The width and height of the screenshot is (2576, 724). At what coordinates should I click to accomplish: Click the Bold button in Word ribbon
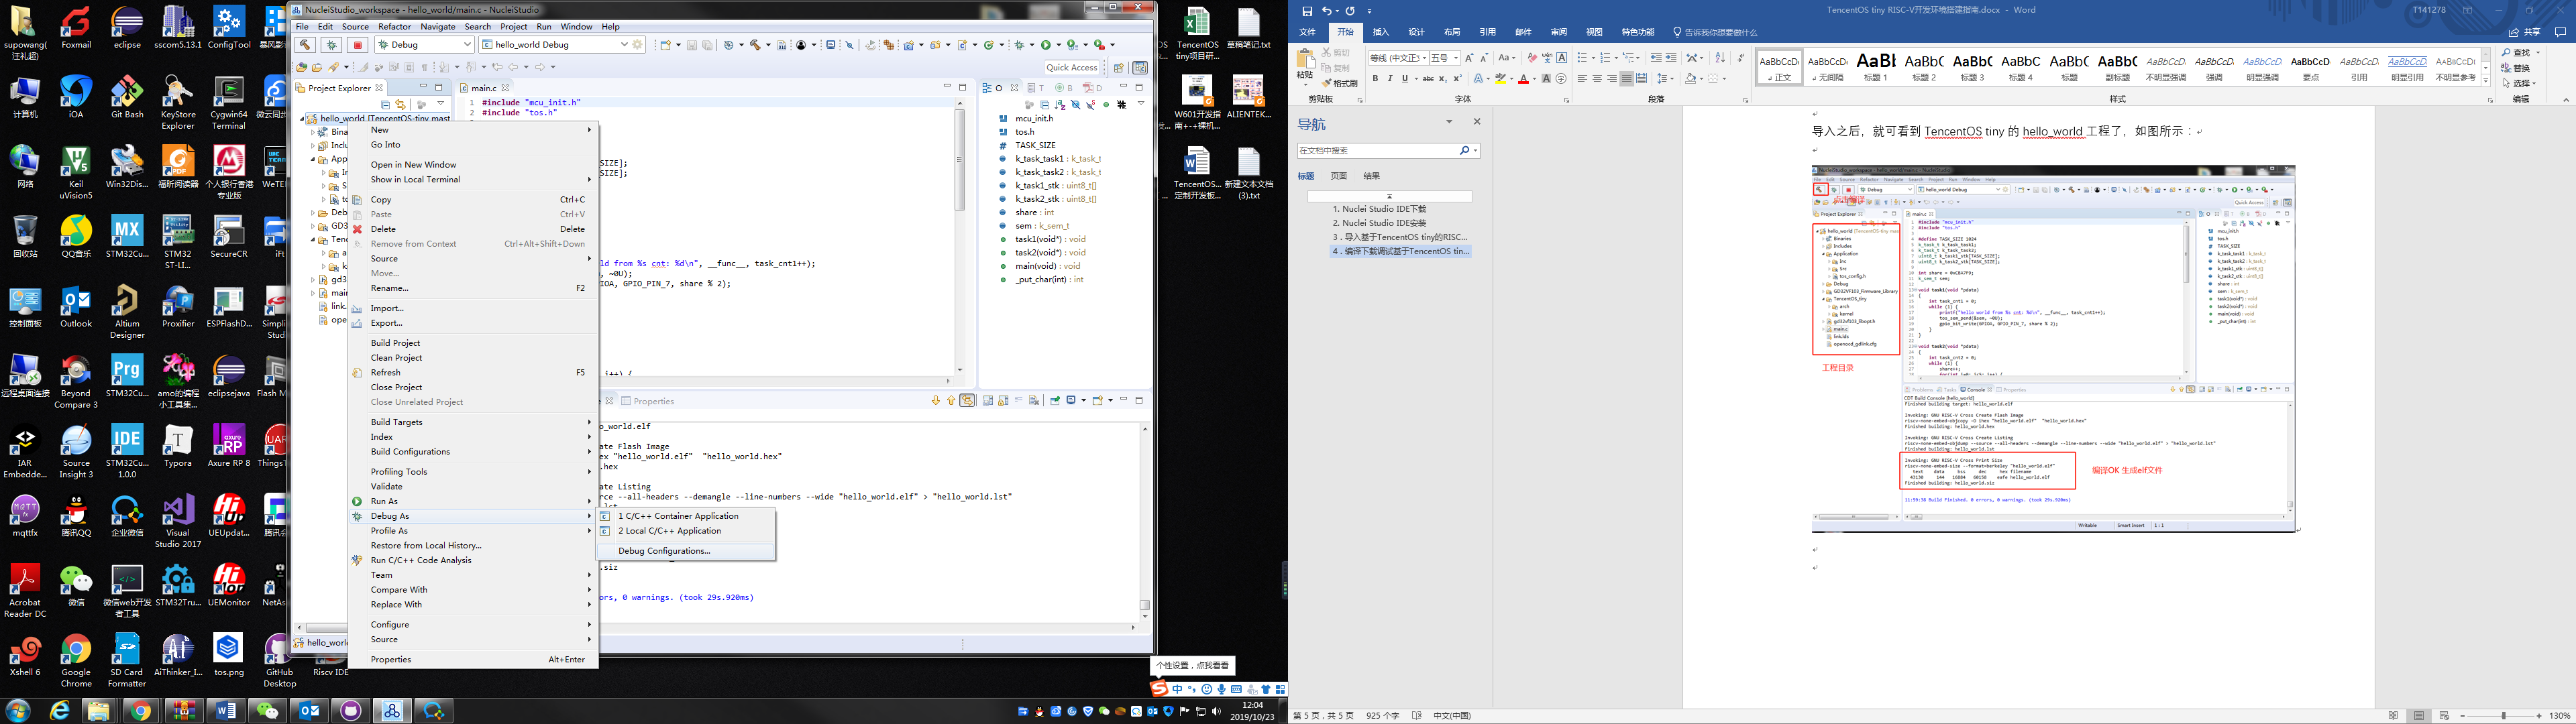pos(1376,78)
